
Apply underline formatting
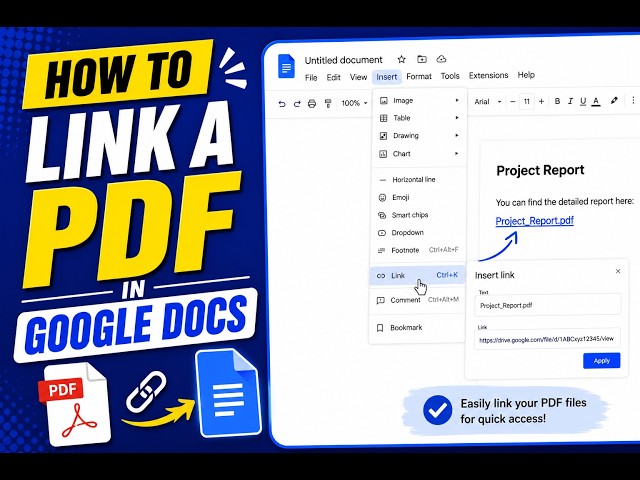click(583, 102)
